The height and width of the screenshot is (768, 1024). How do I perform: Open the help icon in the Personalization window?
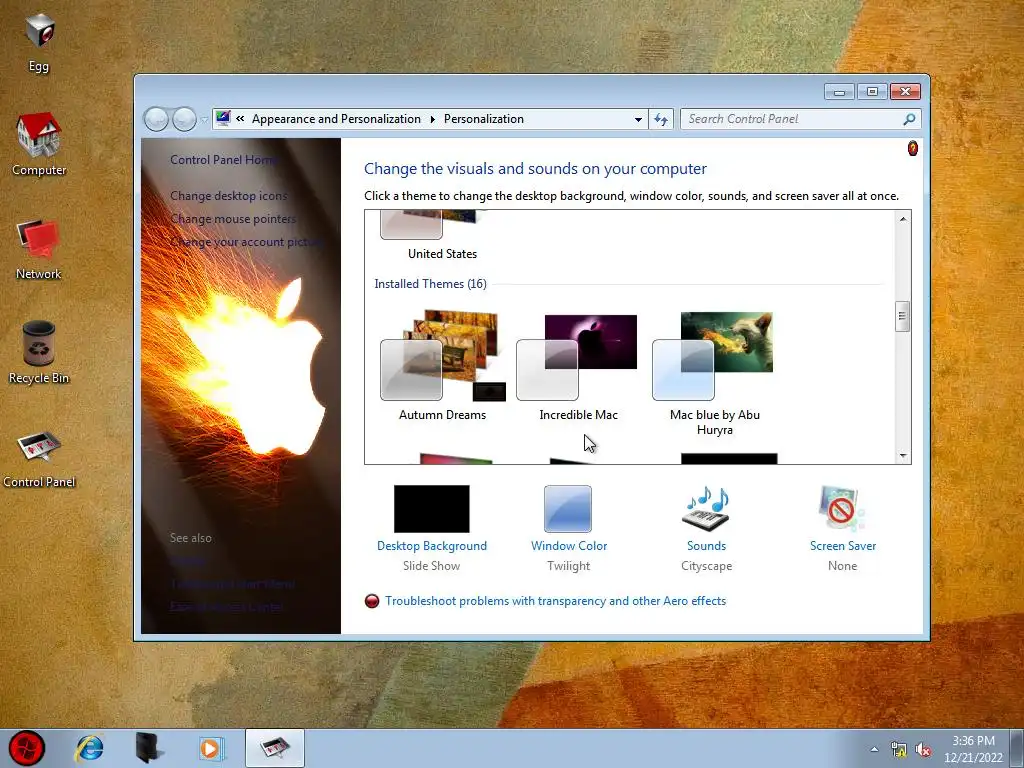[912, 149]
